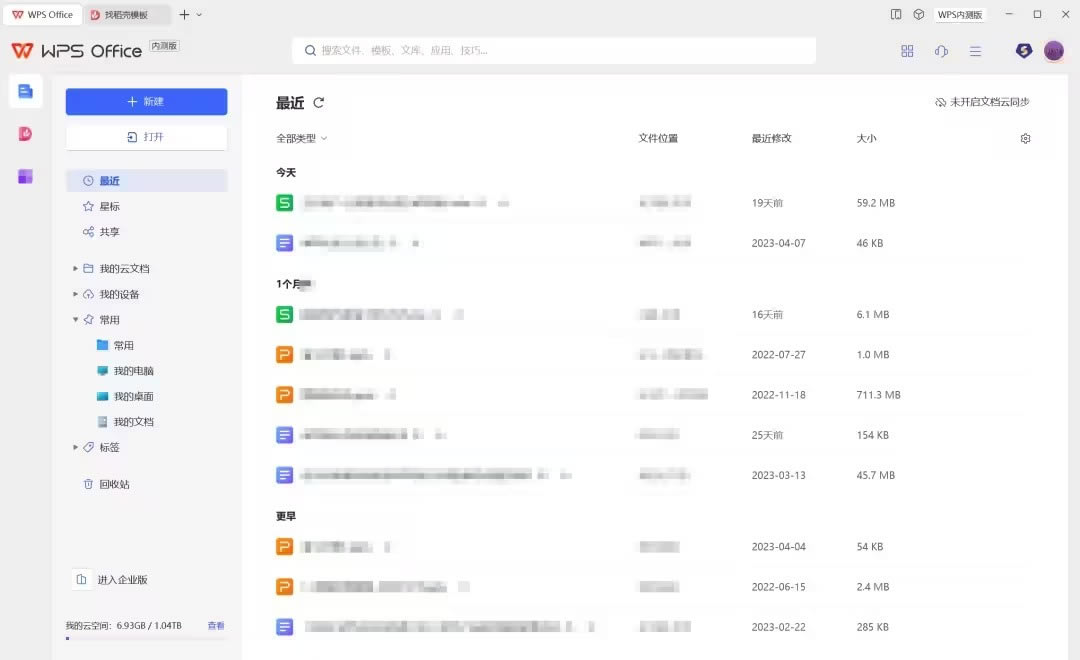
Task: Click the customer service headset icon
Action: (x=941, y=51)
